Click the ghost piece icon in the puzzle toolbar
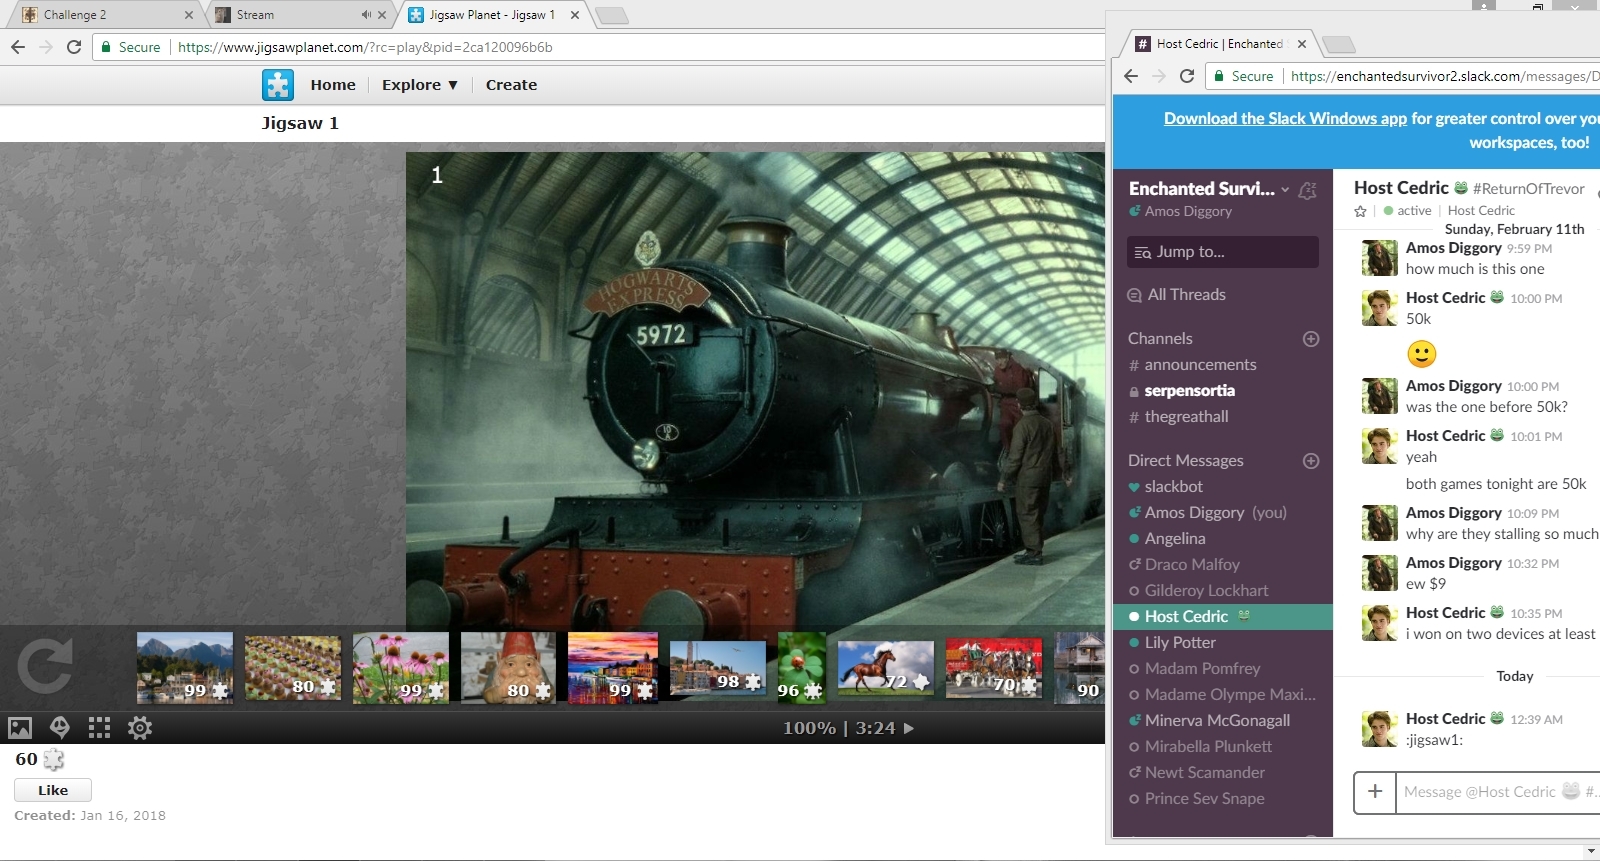 59,728
